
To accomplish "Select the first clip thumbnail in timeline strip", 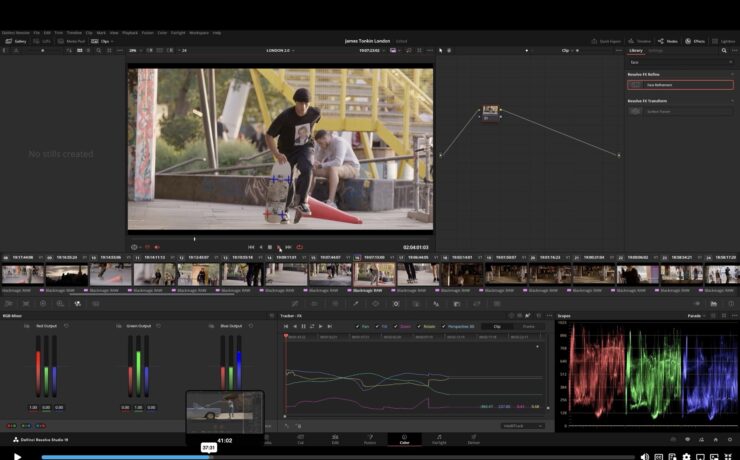I will (x=23, y=274).
